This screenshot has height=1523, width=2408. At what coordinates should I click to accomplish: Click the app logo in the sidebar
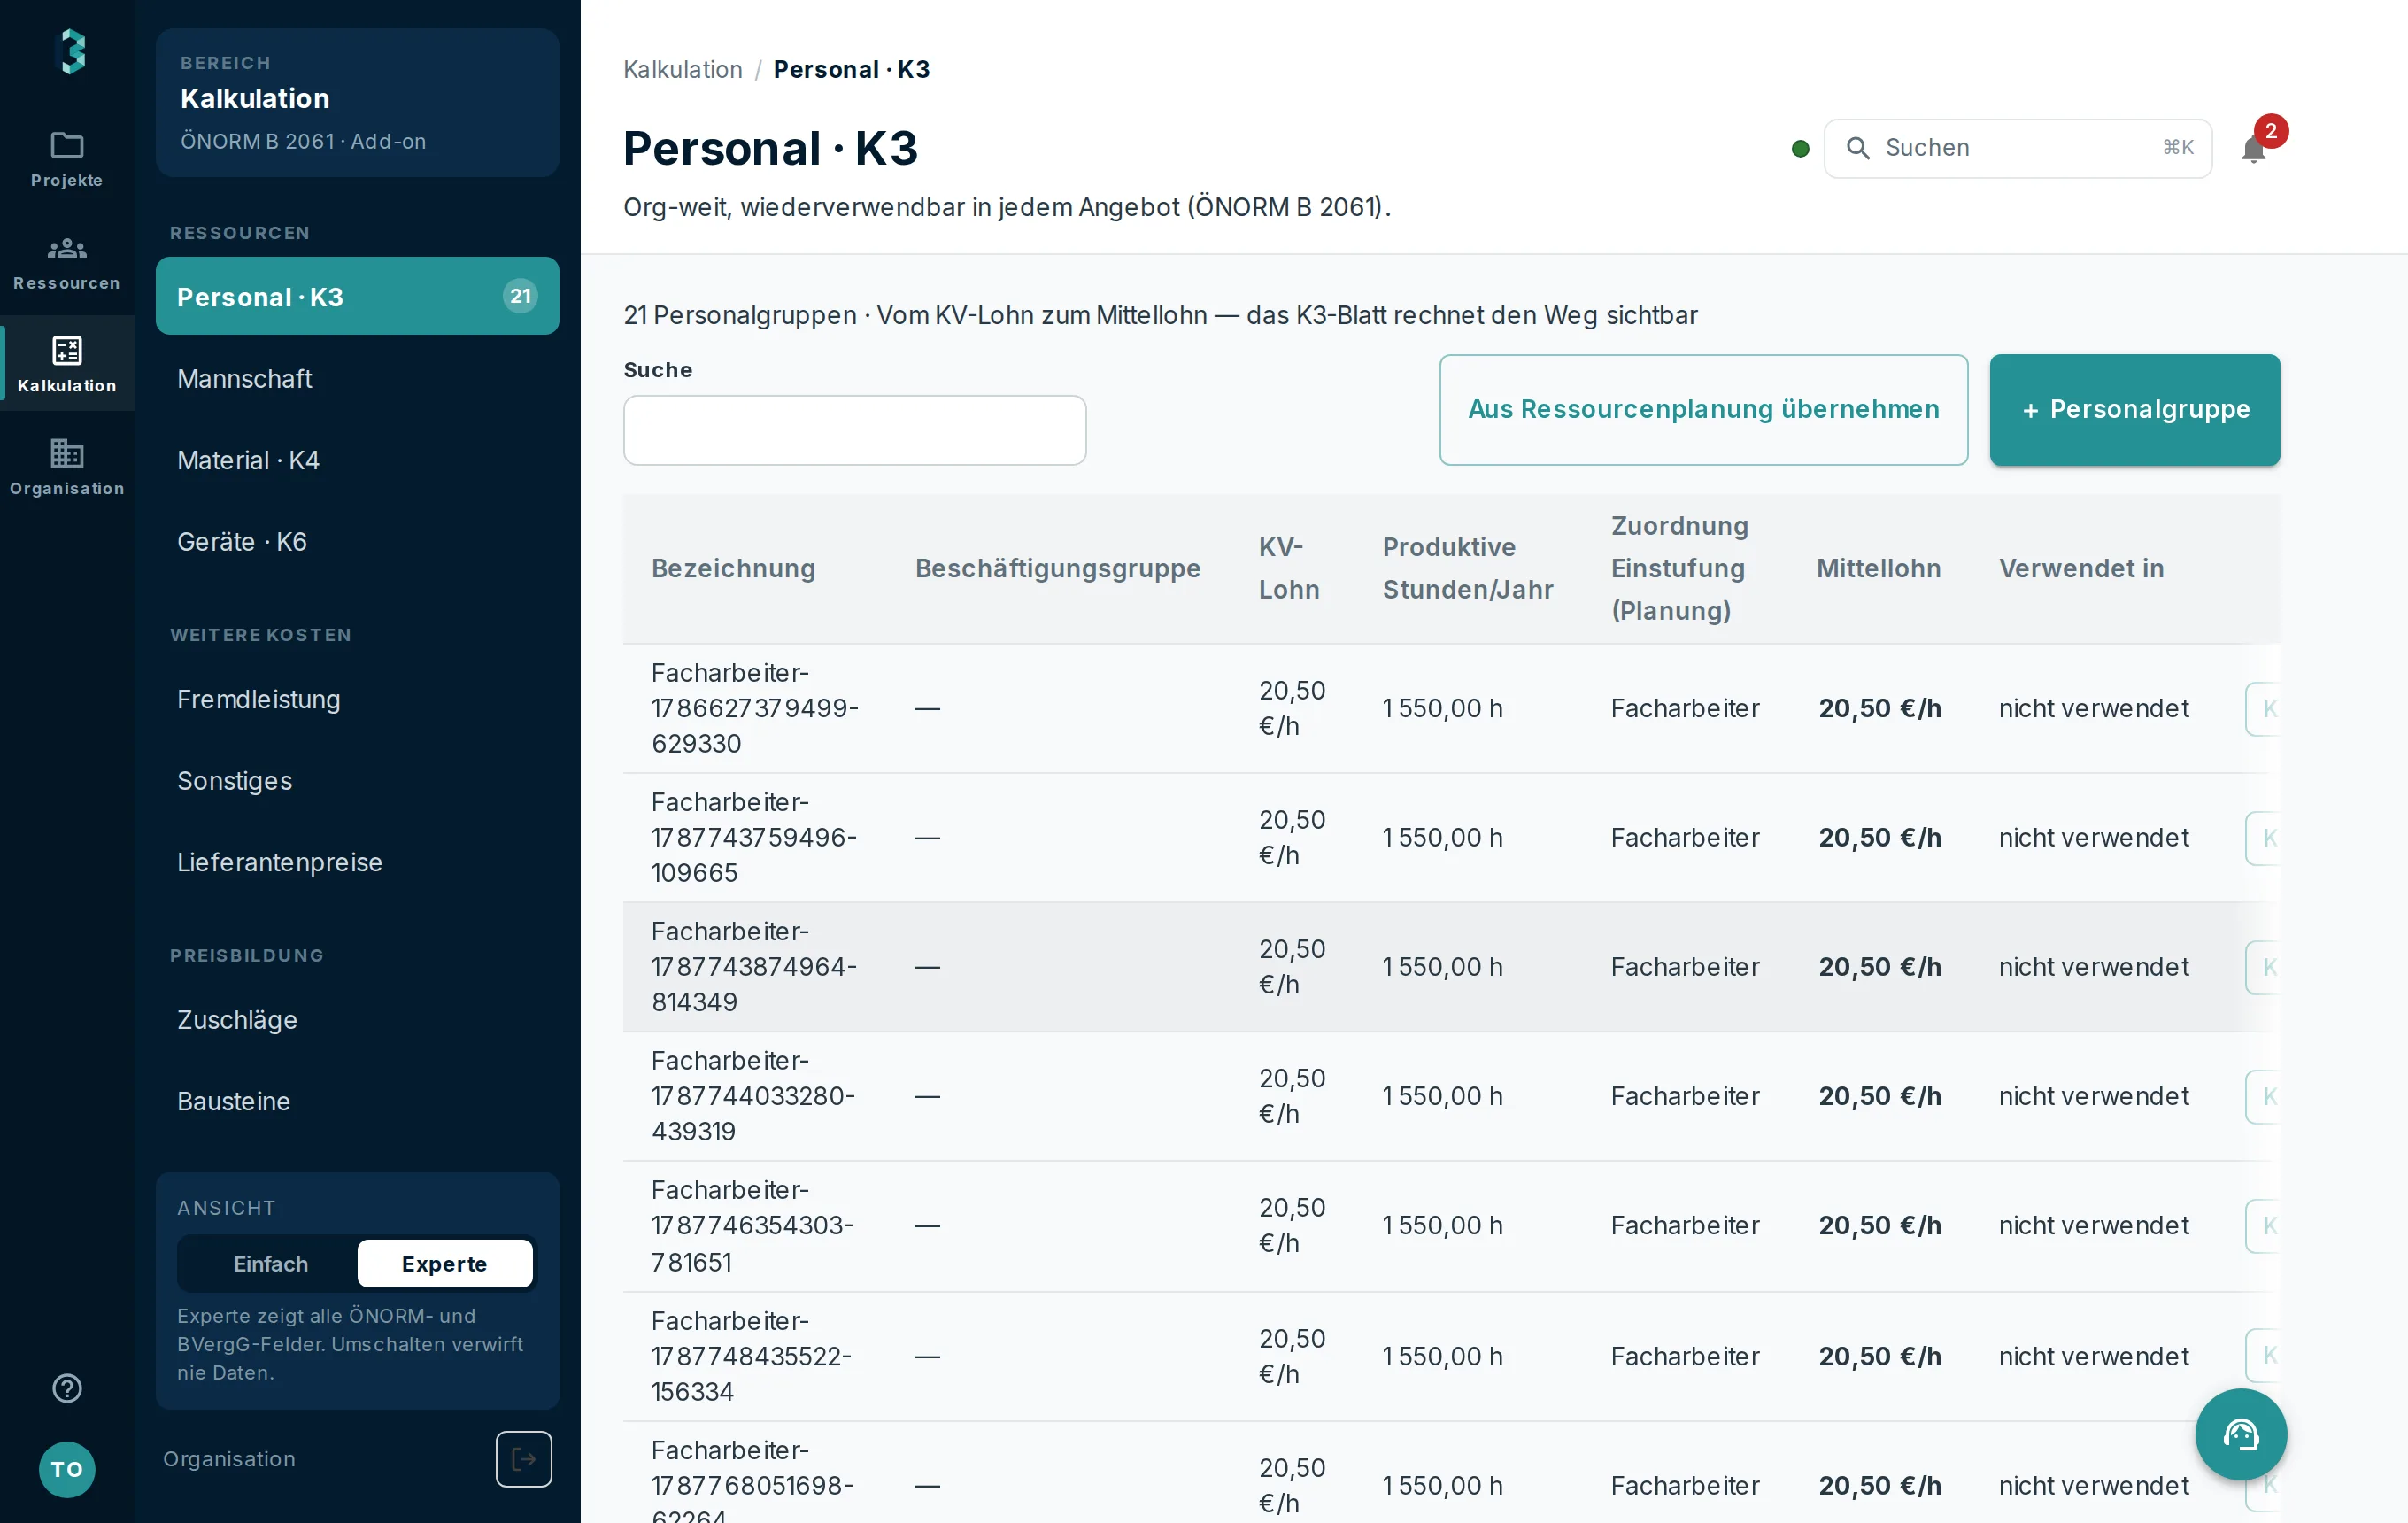coord(72,52)
